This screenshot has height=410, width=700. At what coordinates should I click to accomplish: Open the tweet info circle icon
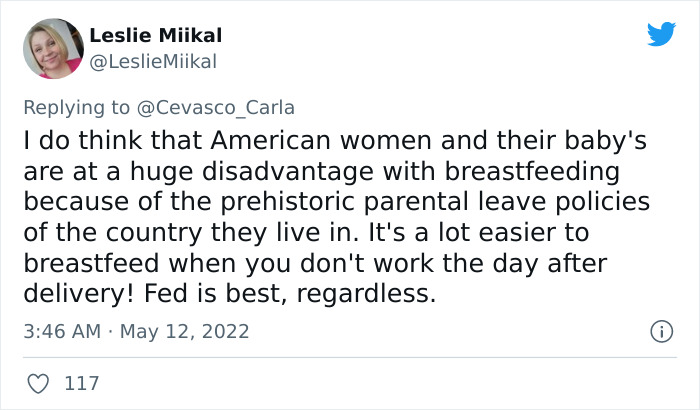pyautogui.click(x=659, y=330)
